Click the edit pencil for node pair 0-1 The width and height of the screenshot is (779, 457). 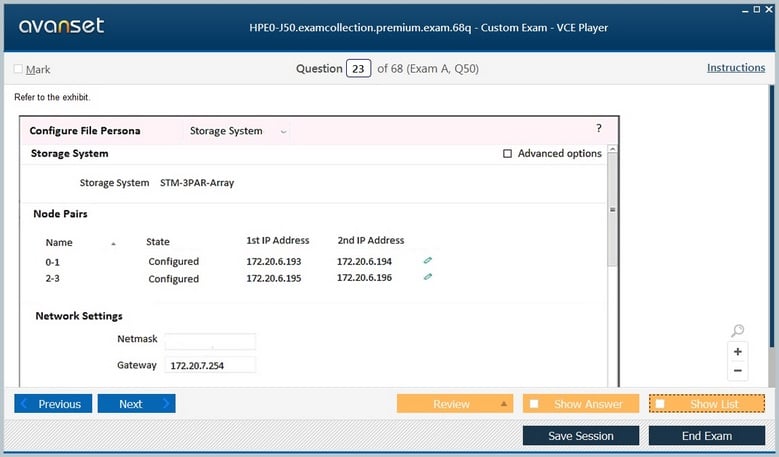(x=427, y=260)
